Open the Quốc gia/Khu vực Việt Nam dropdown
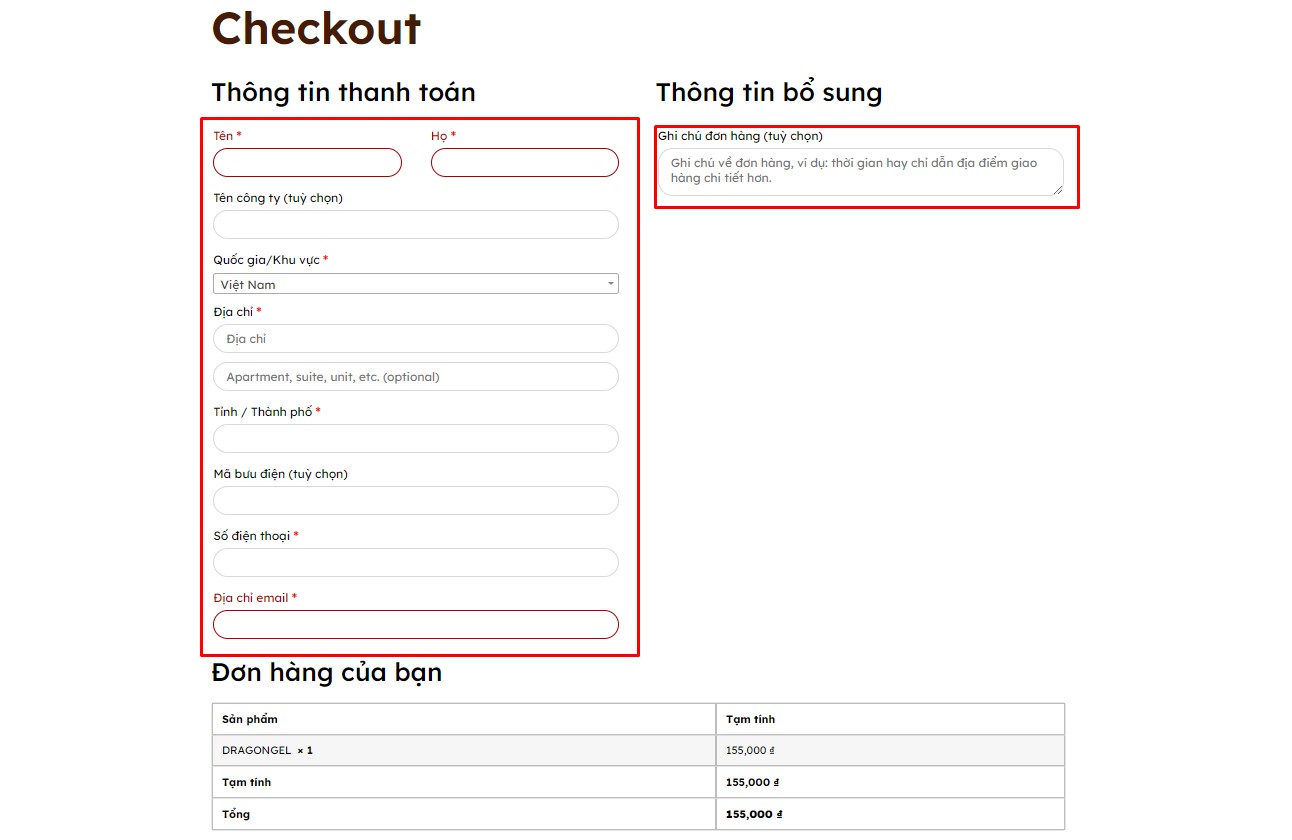Viewport: 1292px width, 840px height. (405, 284)
